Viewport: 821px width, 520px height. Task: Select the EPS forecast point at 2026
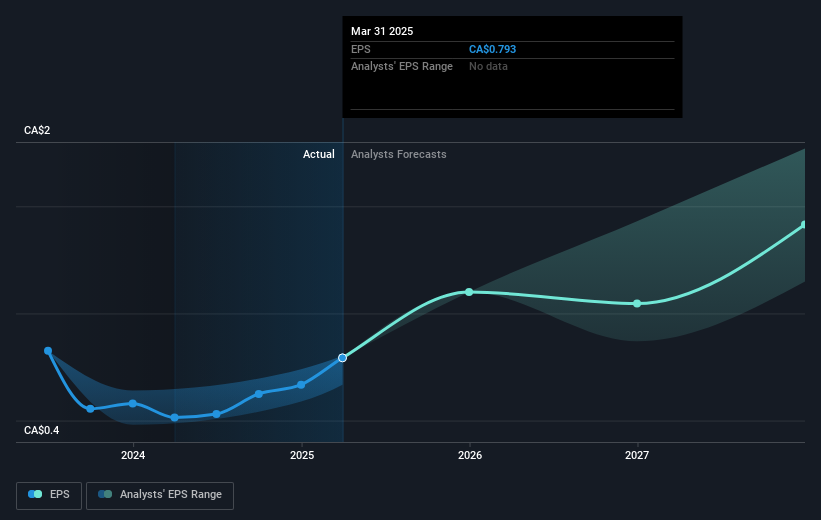(x=469, y=292)
